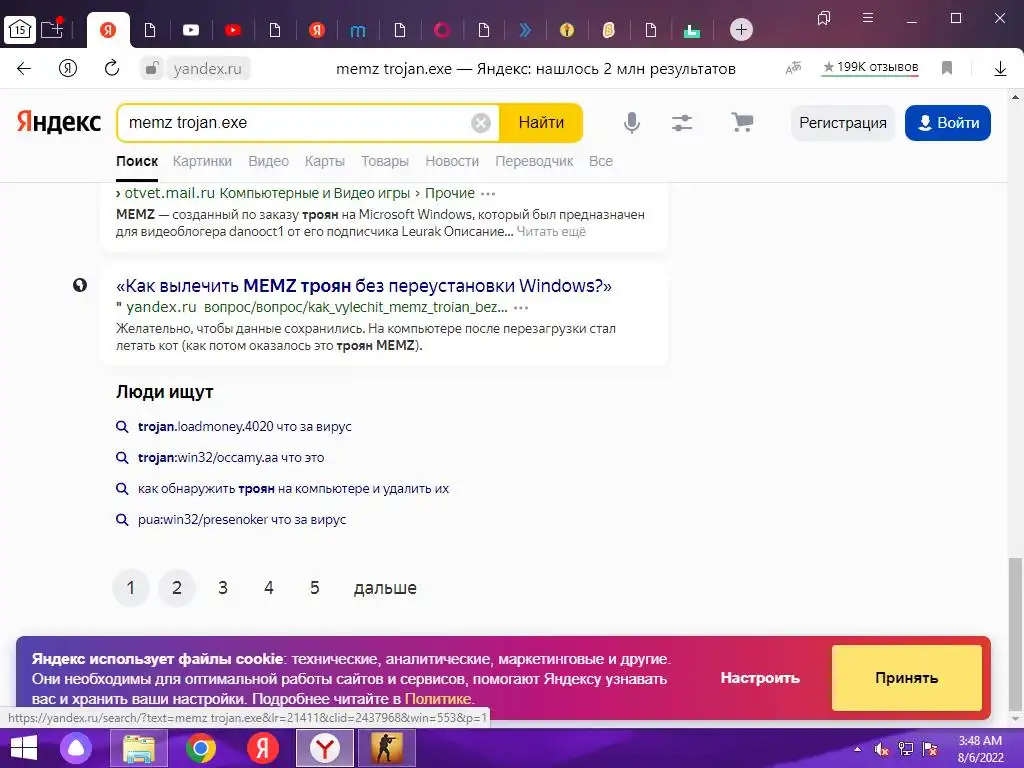Click the globe favicon beside MEMZ result
Image resolution: width=1024 pixels, height=768 pixels.
pyautogui.click(x=80, y=285)
